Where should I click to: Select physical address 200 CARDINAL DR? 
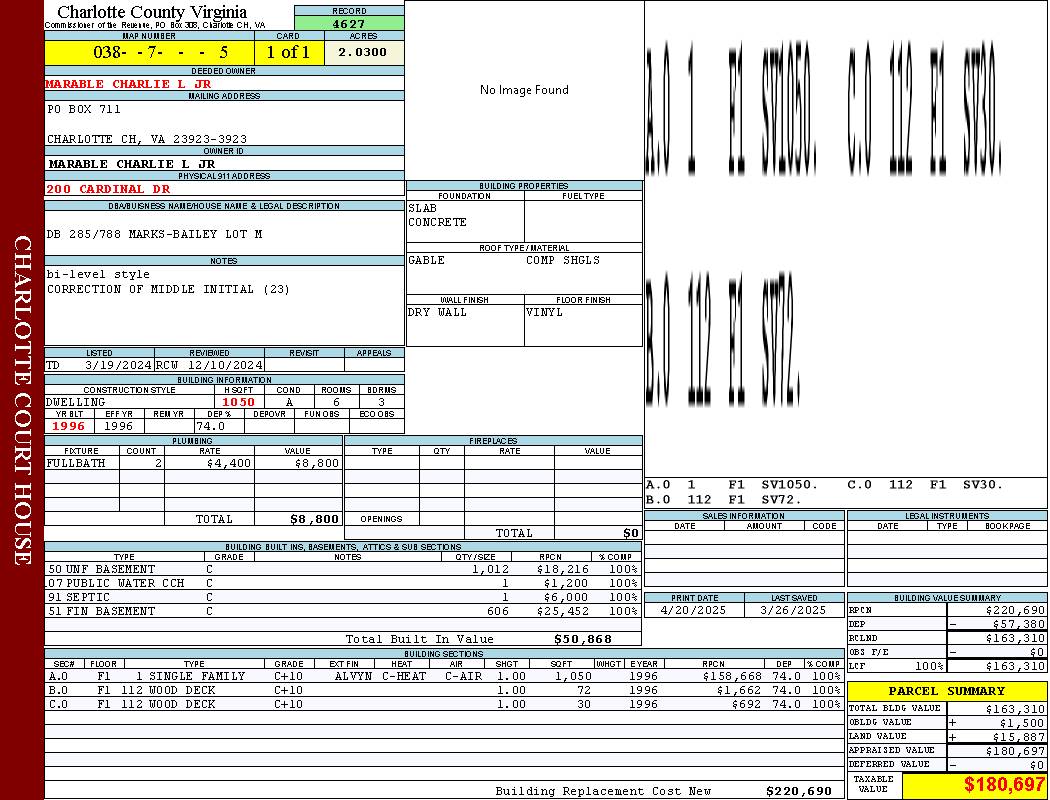click(x=108, y=189)
